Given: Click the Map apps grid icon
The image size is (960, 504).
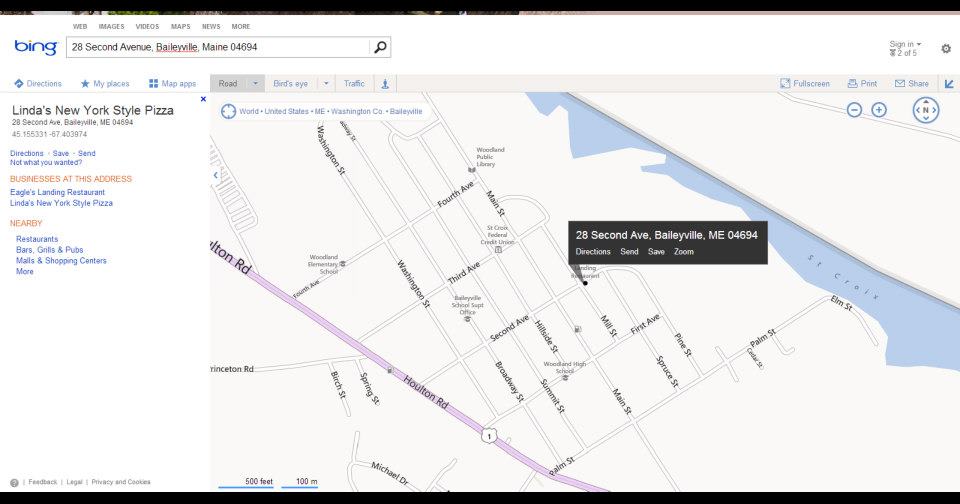Looking at the screenshot, I should pyautogui.click(x=153, y=83).
